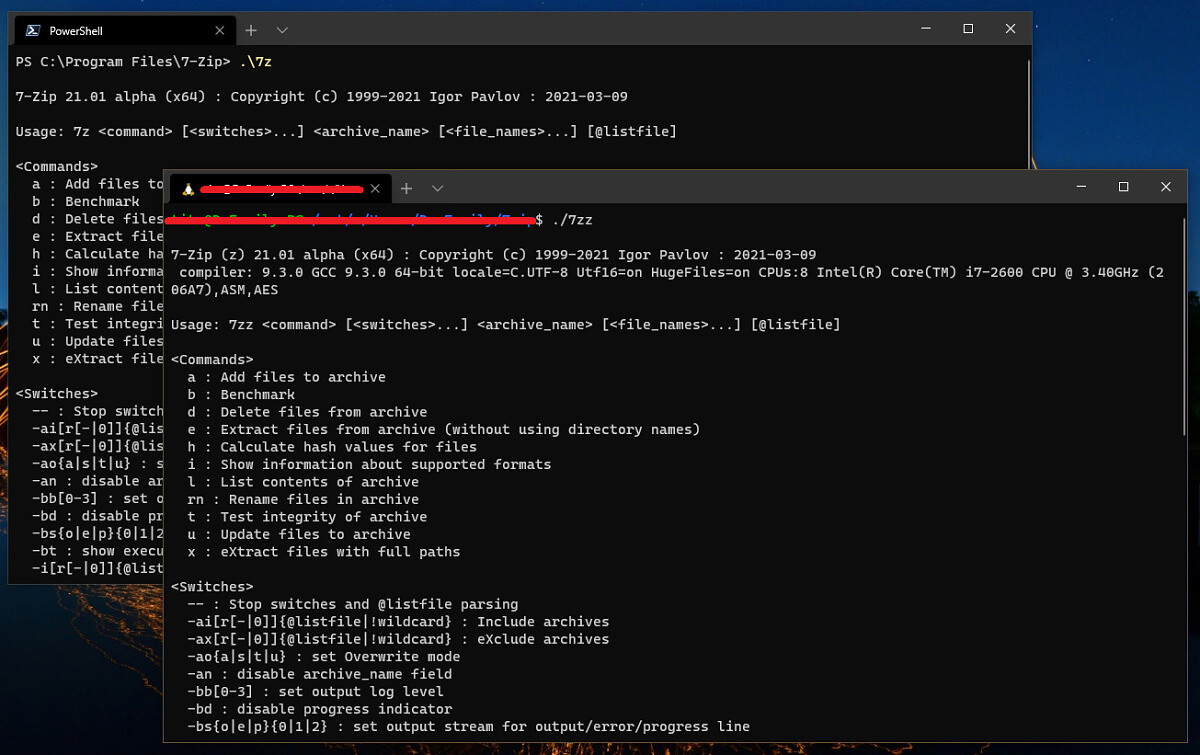The image size is (1200, 755).
Task: Select the PowerShell tab in back window
Action: [124, 30]
